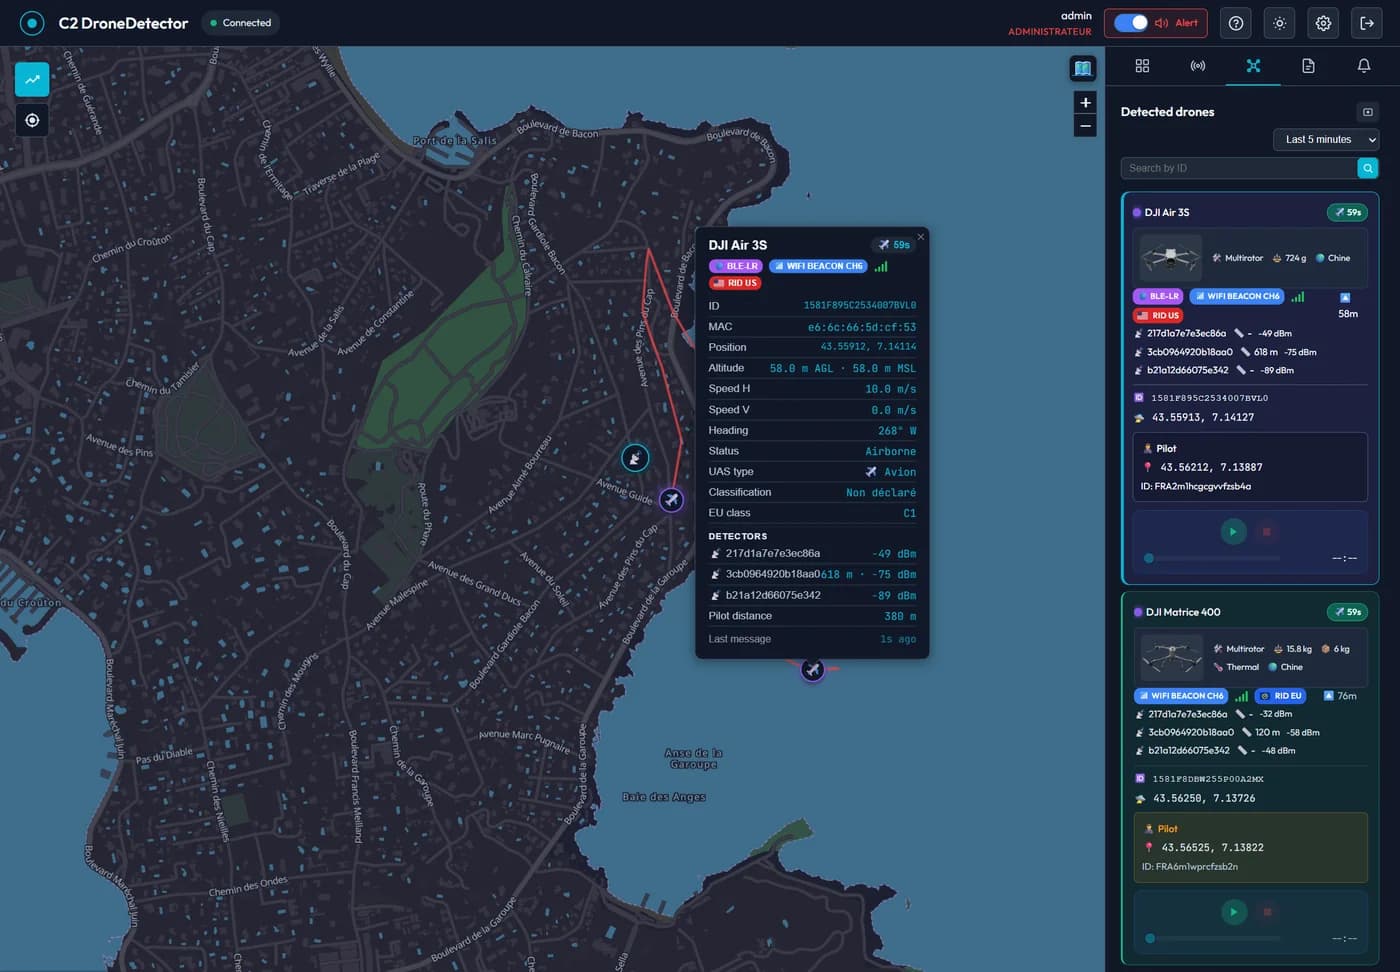Click the DJI Matrice 400 card title

(1183, 612)
